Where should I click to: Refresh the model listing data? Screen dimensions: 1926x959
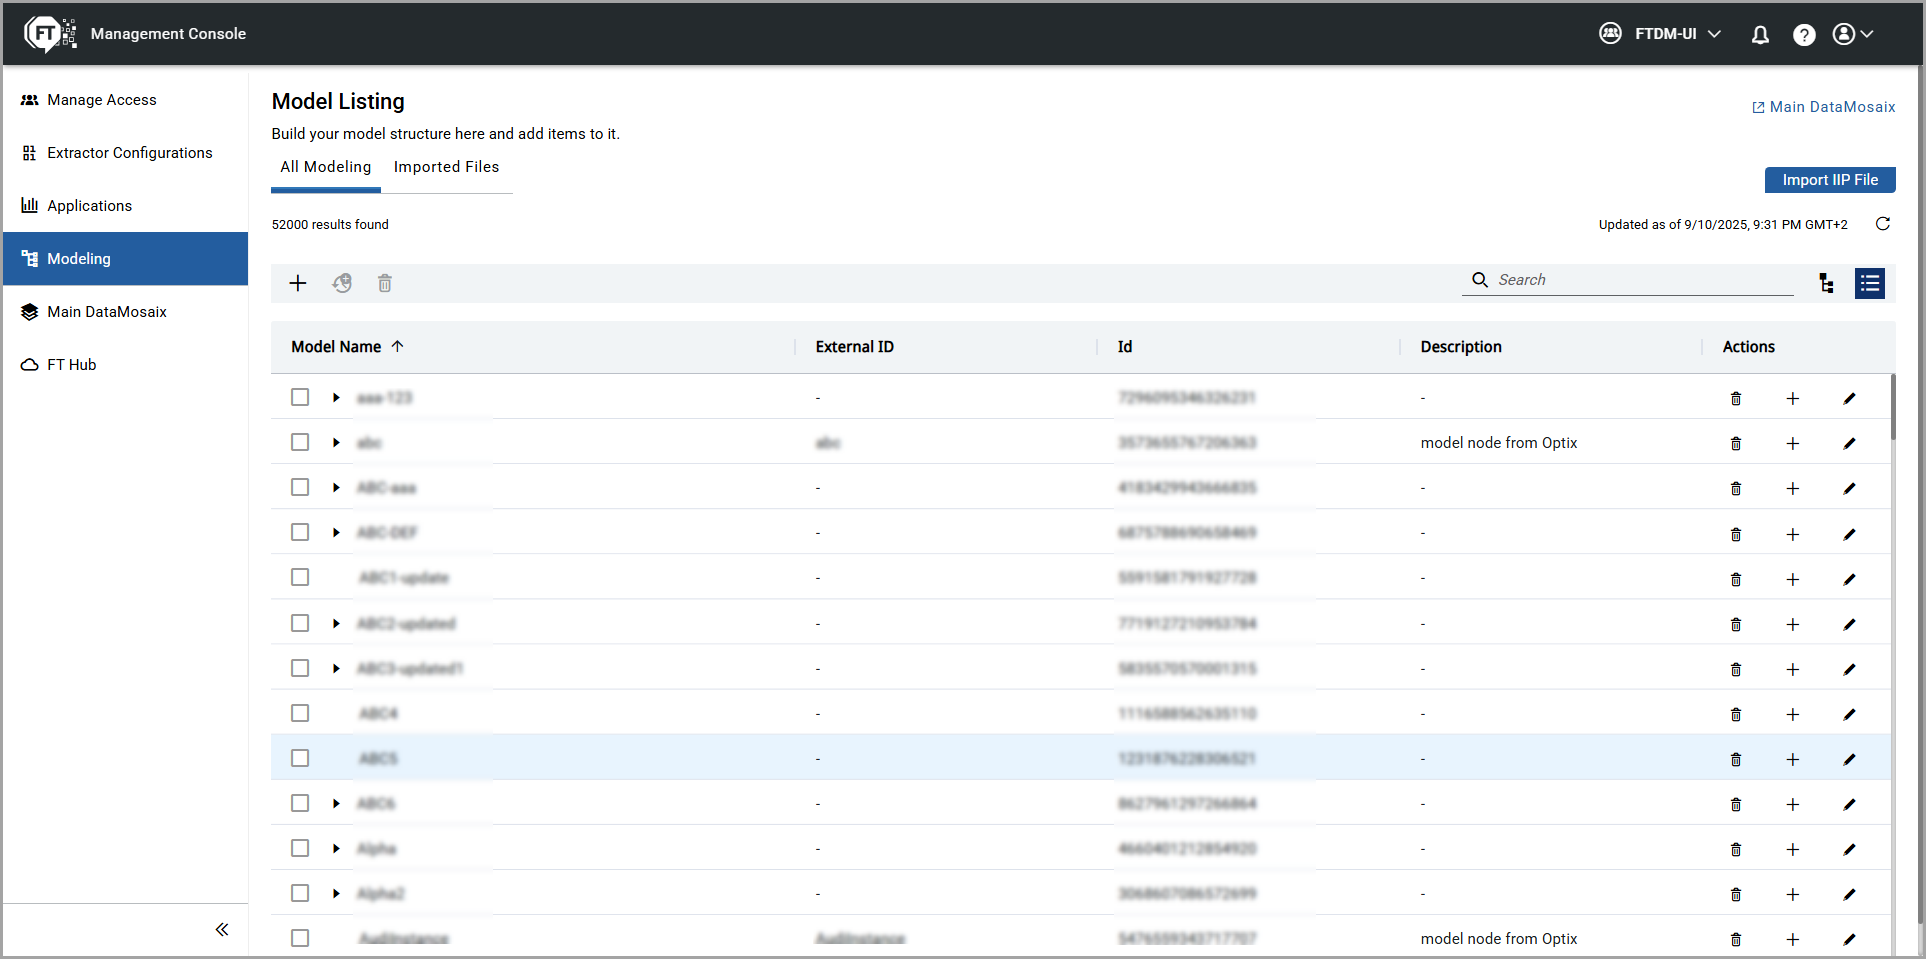pyautogui.click(x=1882, y=224)
